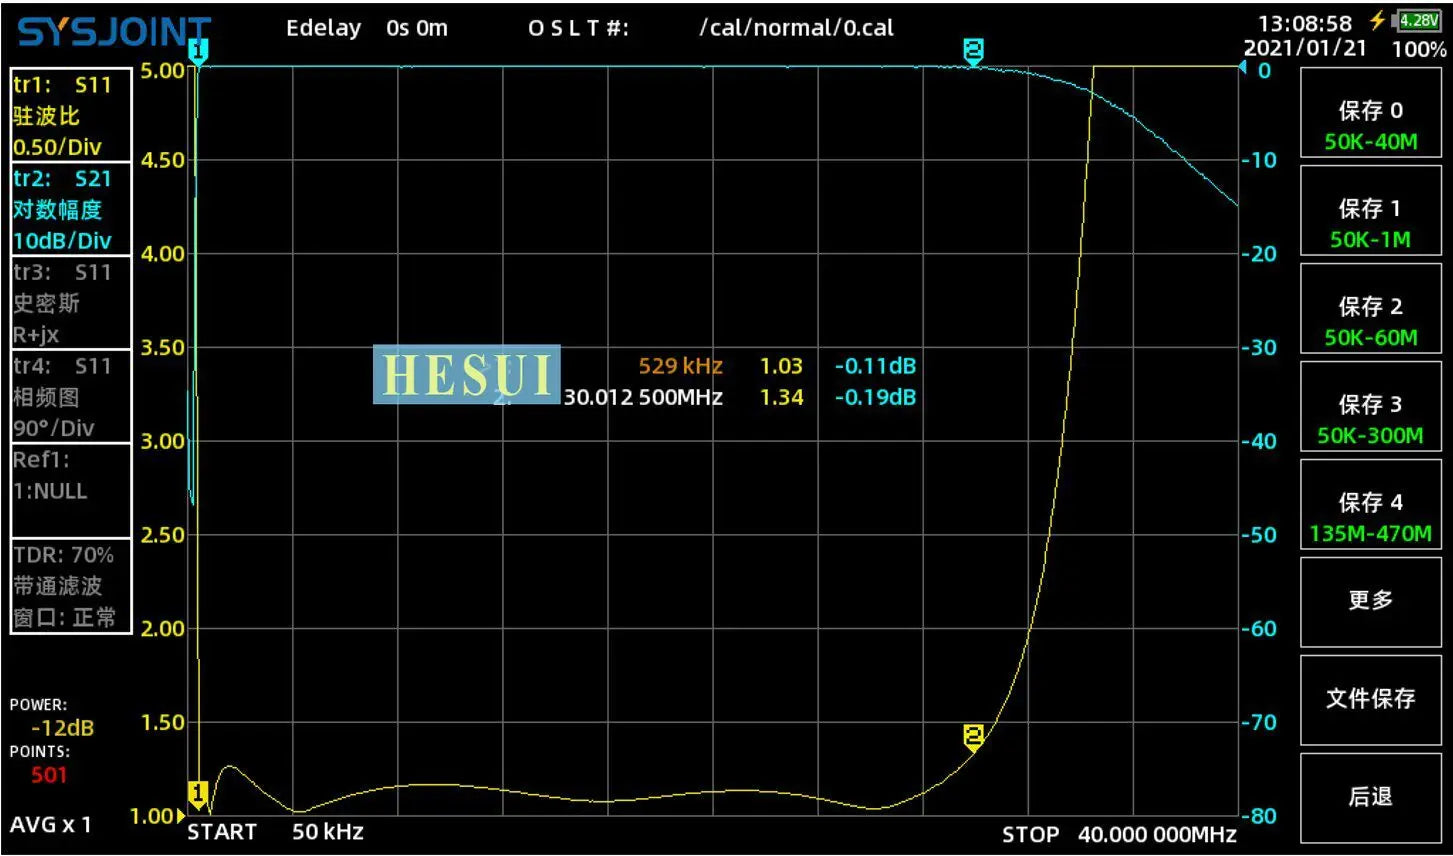
Task: Open the TDR 70% bandpass settings panel
Action: 71,585
